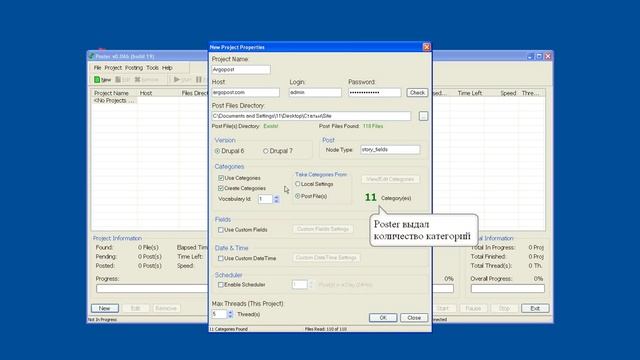Click the '110 Files' found text
This screenshot has width=640, height=360.
coord(373,126)
